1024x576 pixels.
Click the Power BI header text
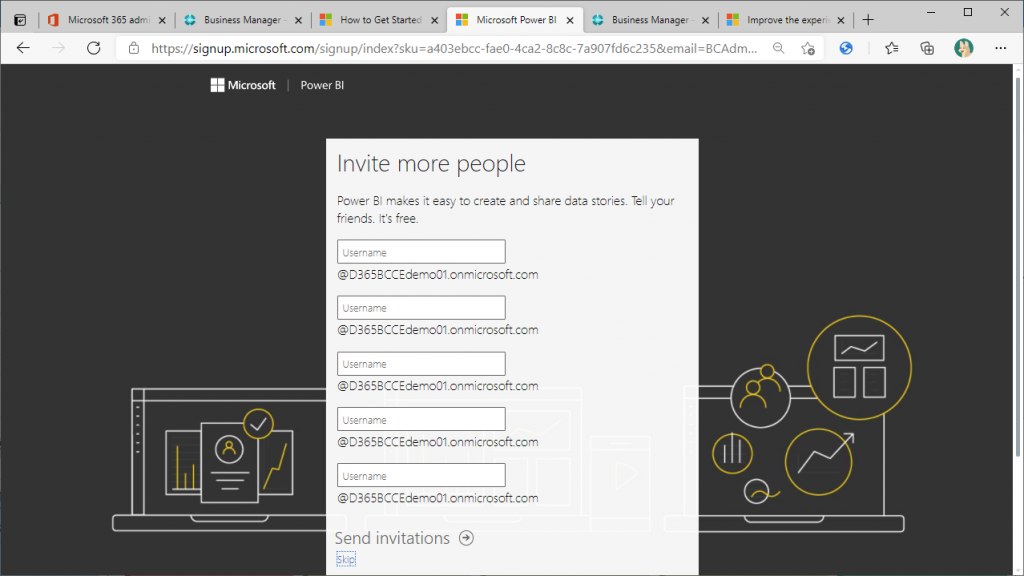(322, 85)
